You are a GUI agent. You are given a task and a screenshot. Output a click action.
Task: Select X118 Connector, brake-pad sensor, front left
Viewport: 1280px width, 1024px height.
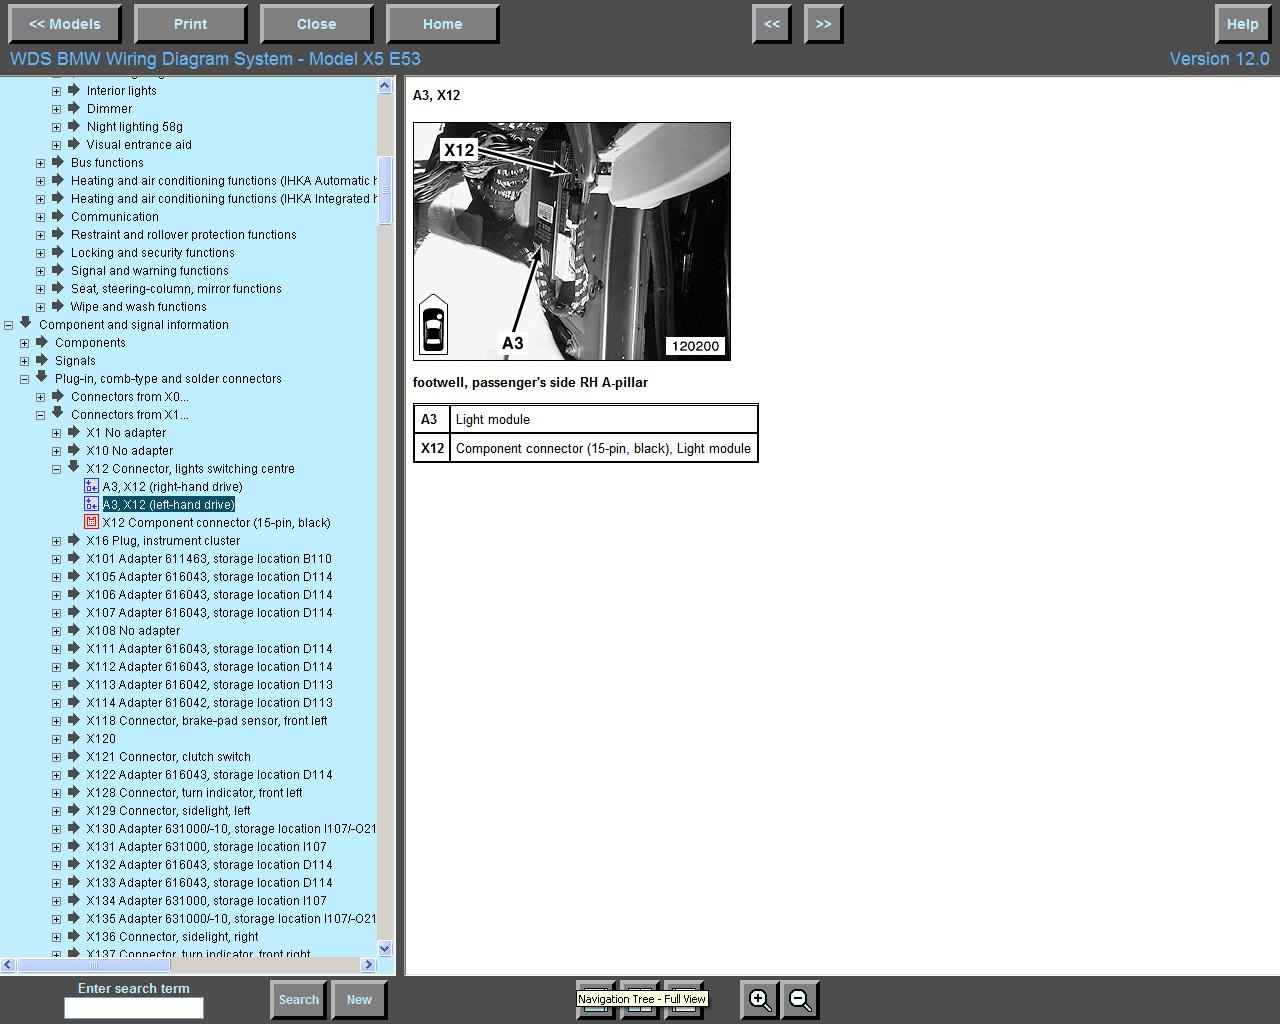207,721
